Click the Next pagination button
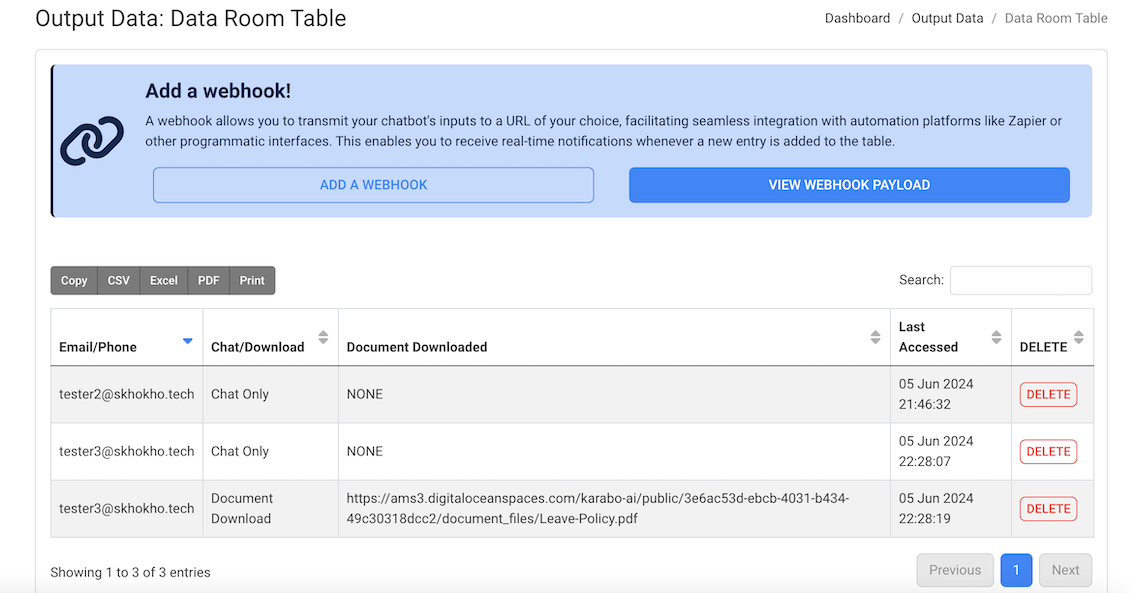The image size is (1134, 593). 1065,570
